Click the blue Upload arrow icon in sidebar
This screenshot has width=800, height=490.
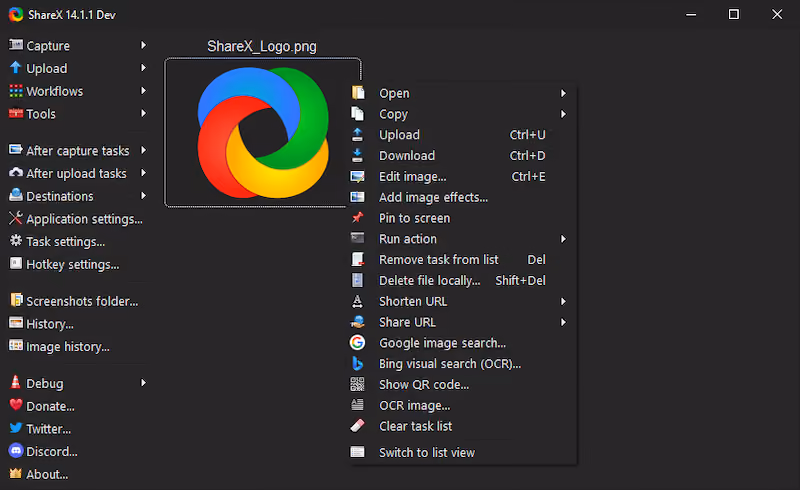pyautogui.click(x=16, y=67)
